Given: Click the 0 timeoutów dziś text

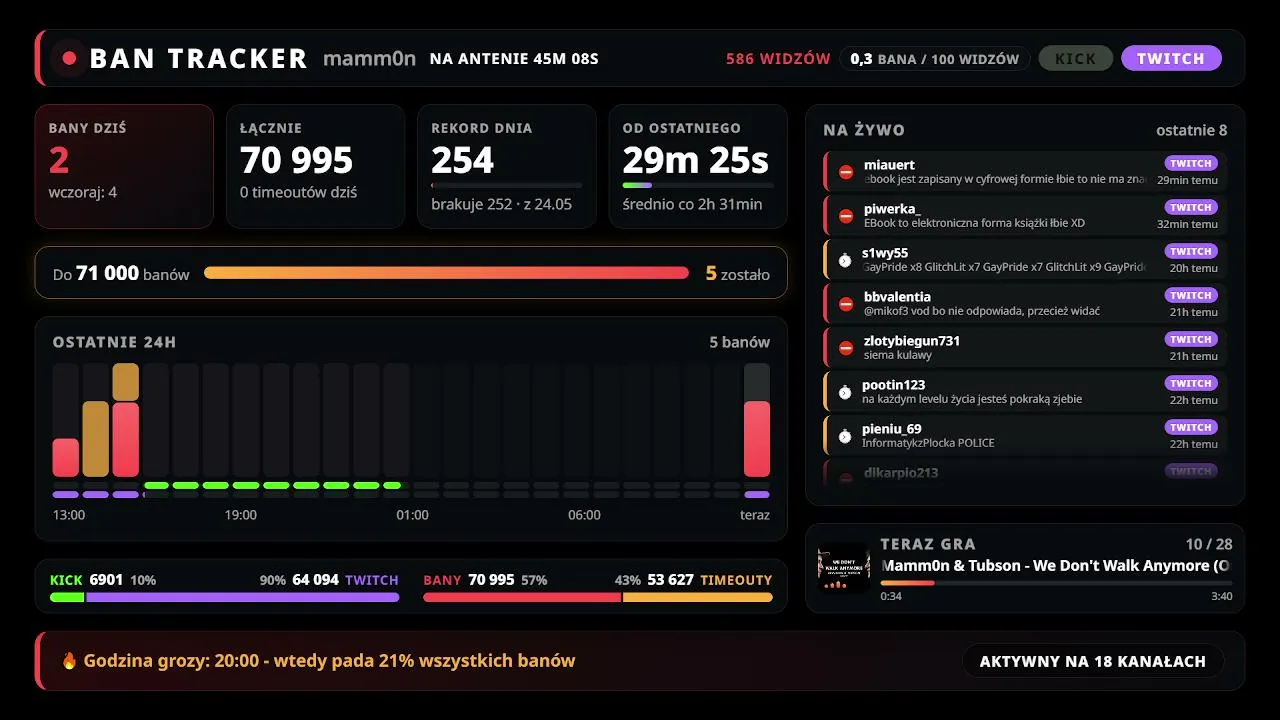Looking at the screenshot, I should click(299, 192).
